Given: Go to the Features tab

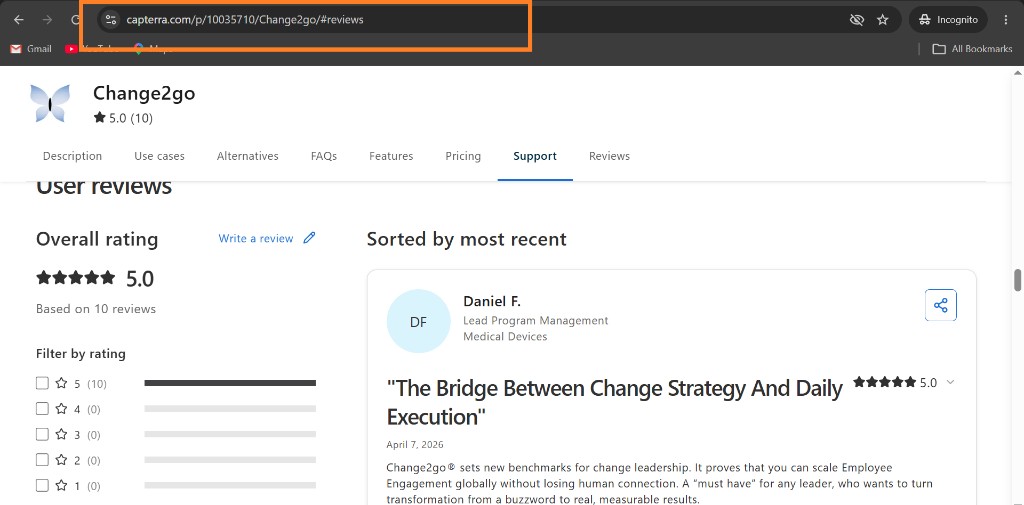Looking at the screenshot, I should [391, 156].
